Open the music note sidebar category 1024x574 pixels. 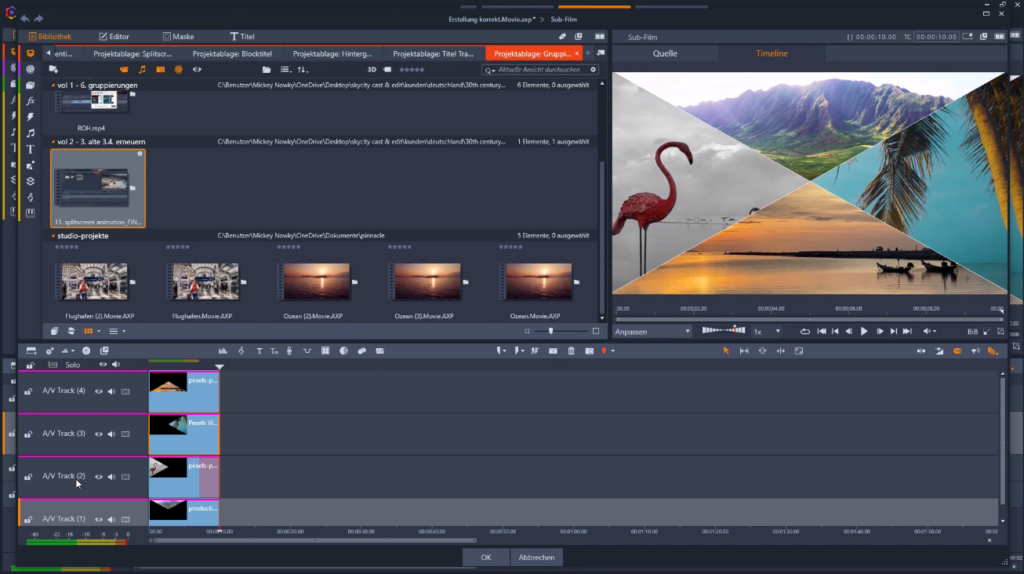tap(30, 133)
